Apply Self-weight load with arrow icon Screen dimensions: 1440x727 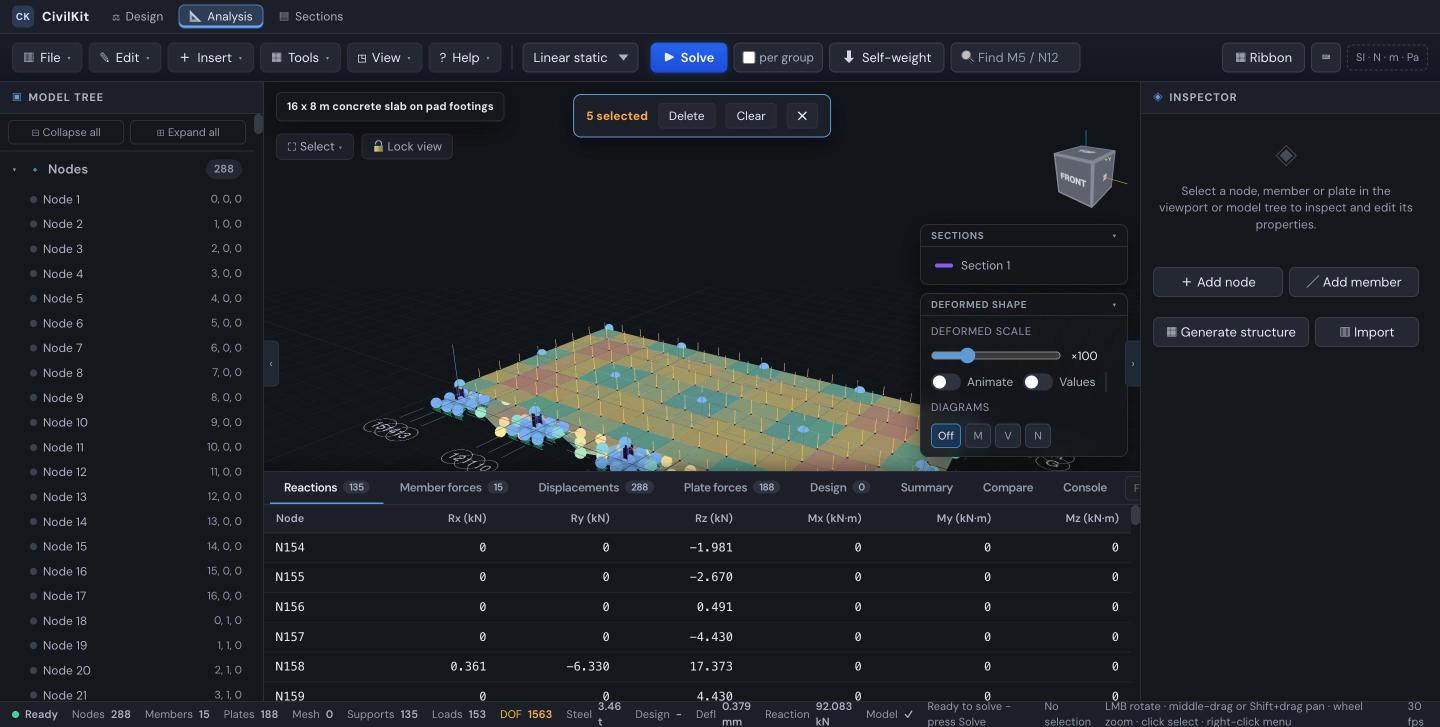886,57
